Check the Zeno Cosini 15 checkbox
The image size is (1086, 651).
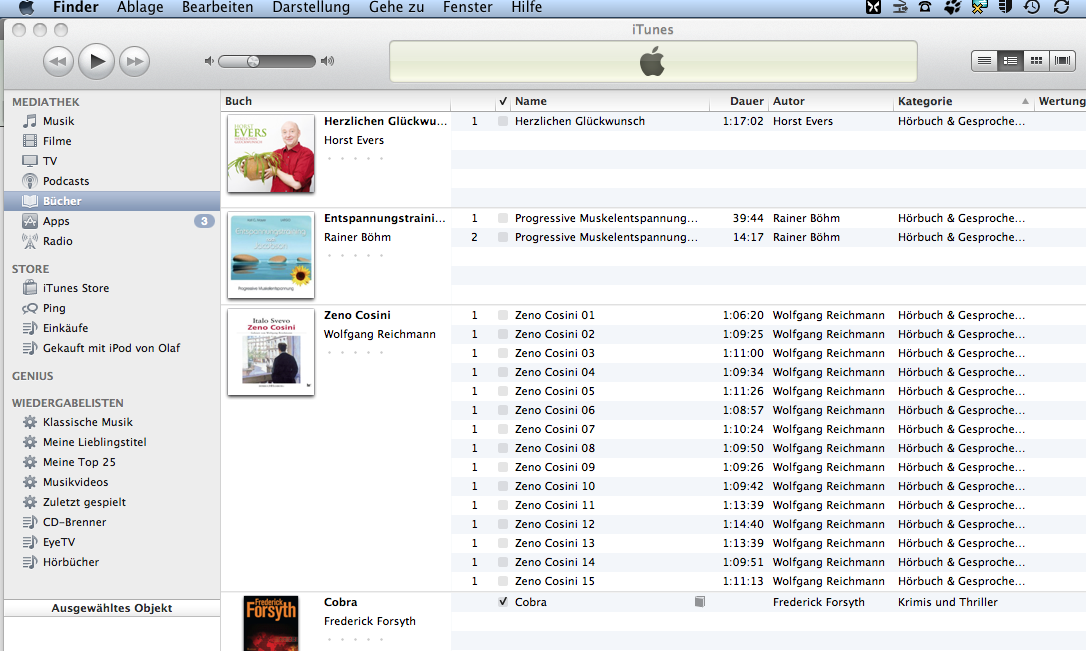[x=503, y=581]
